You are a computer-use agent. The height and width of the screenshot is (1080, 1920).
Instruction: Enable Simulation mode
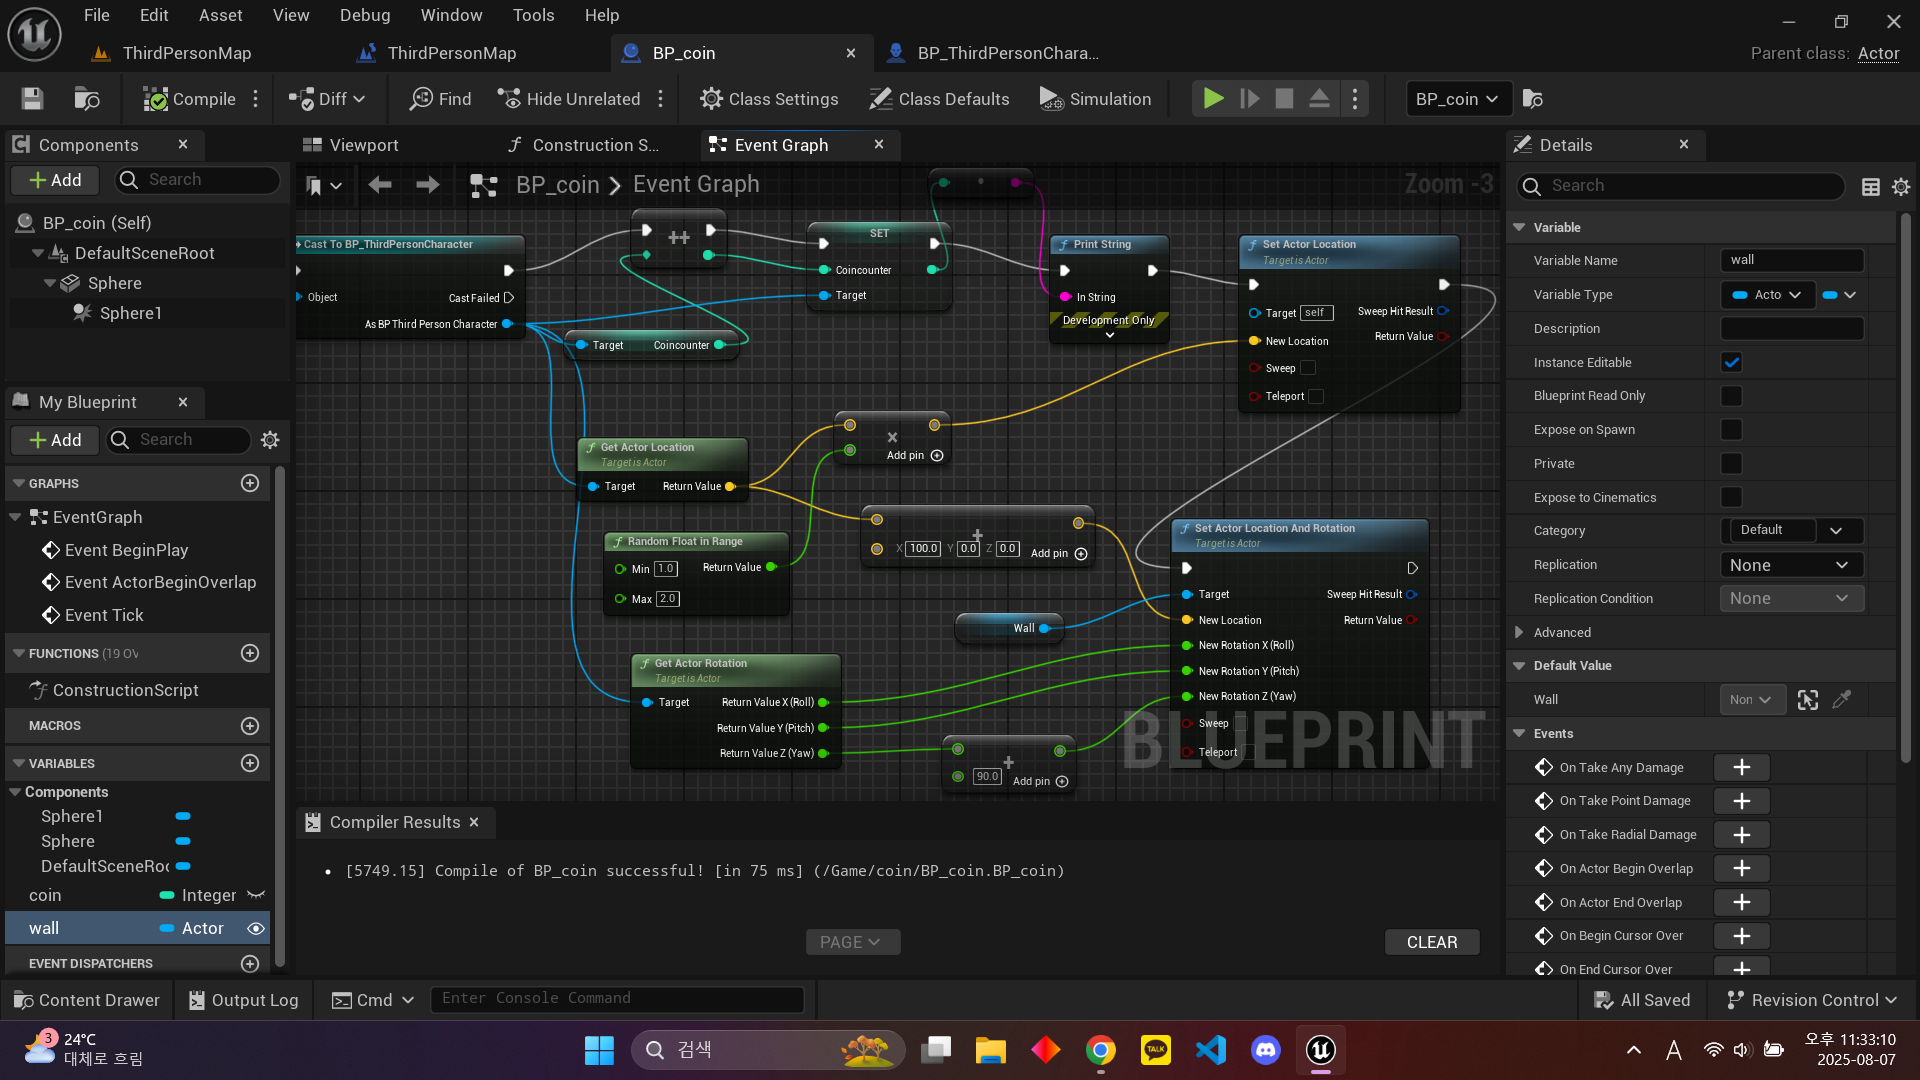[1096, 99]
